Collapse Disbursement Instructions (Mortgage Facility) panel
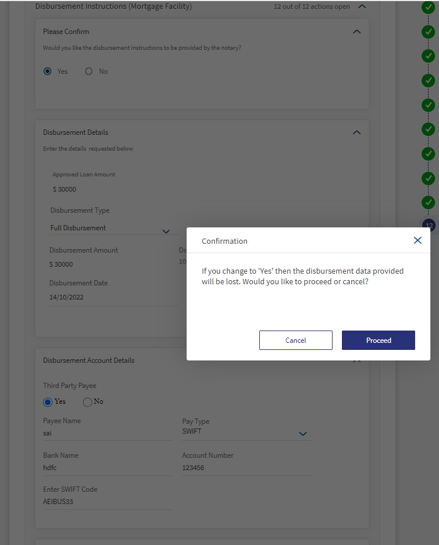The image size is (439, 545). 362,6
